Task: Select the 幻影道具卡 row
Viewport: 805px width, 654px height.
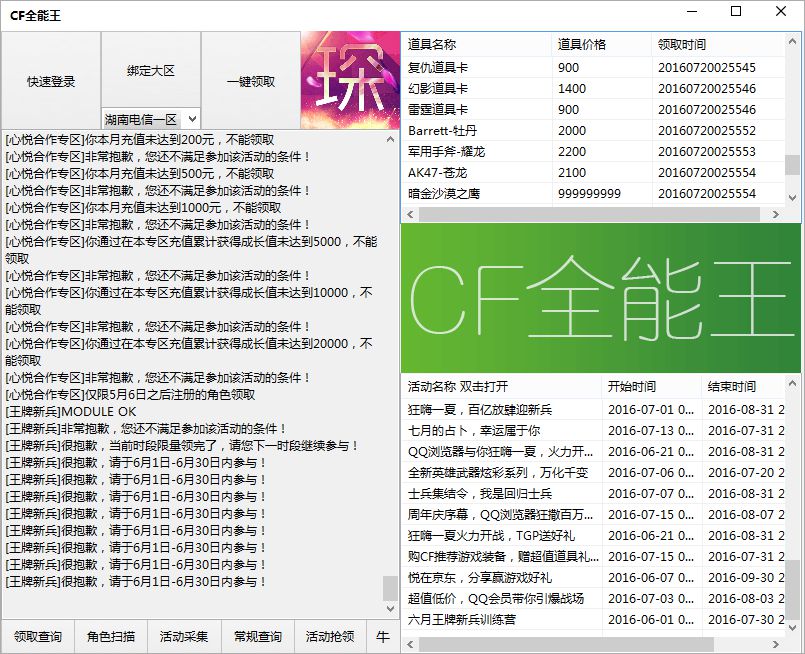Action: (x=593, y=88)
